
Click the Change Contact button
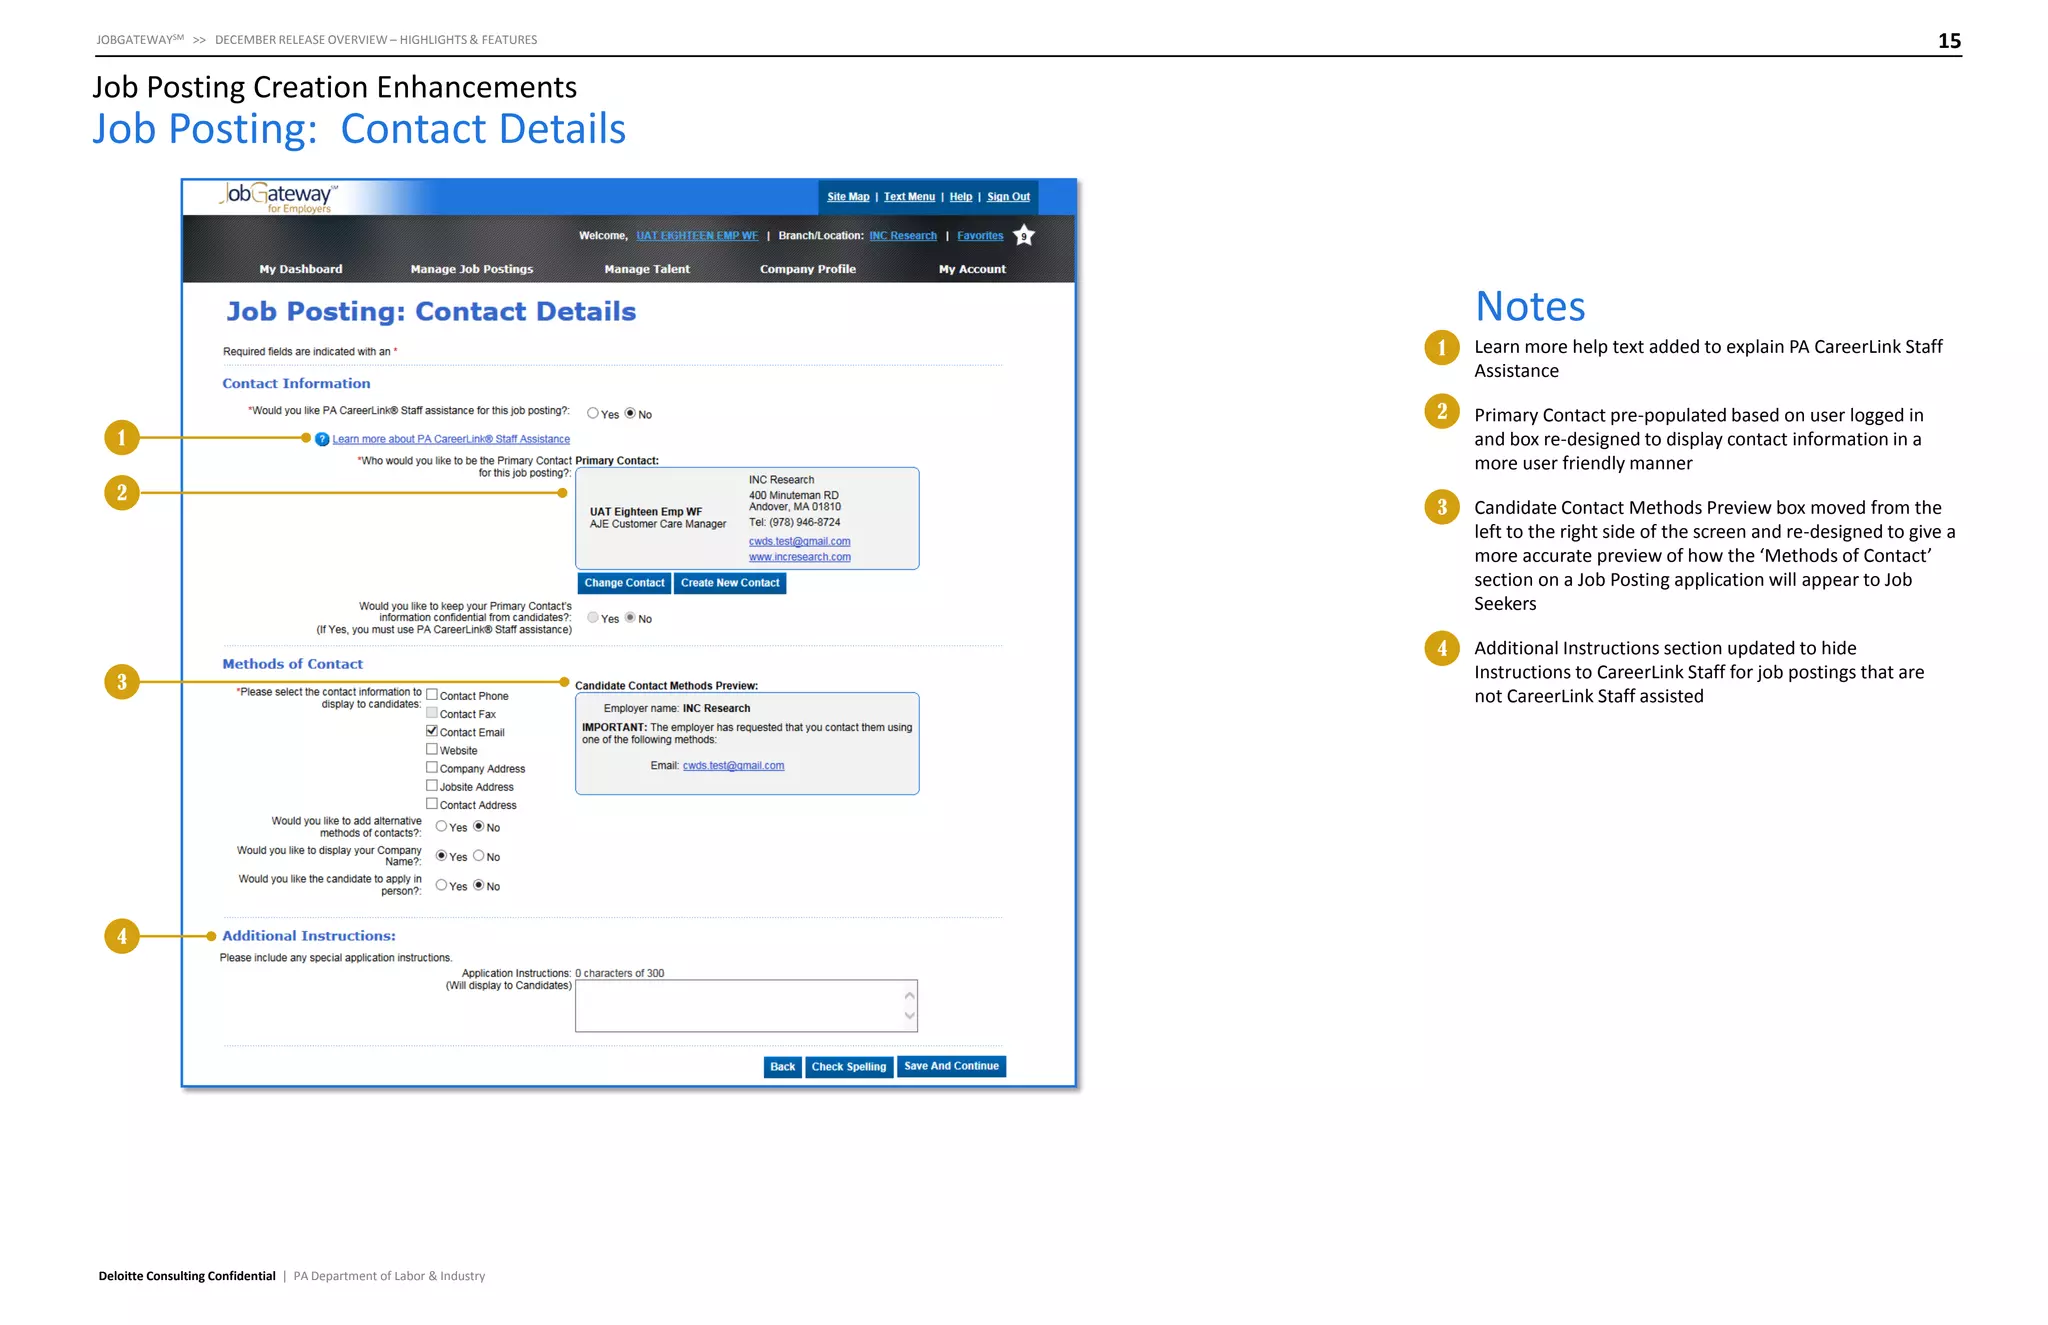[624, 583]
